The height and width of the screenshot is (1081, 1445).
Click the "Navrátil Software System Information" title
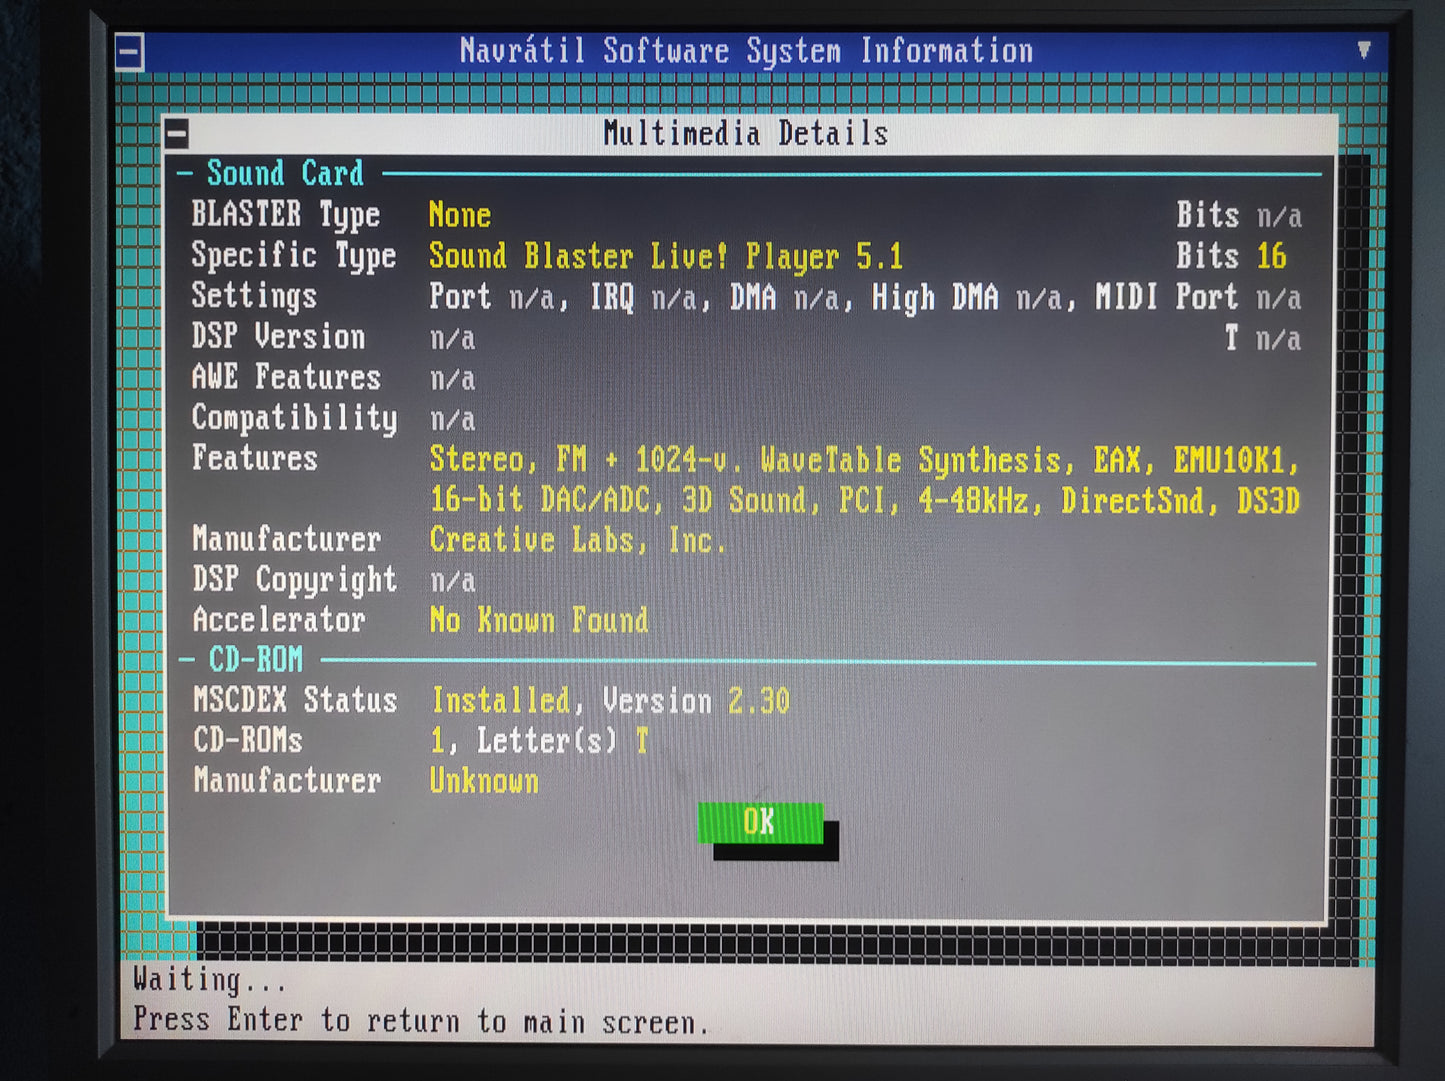pyautogui.click(x=746, y=51)
